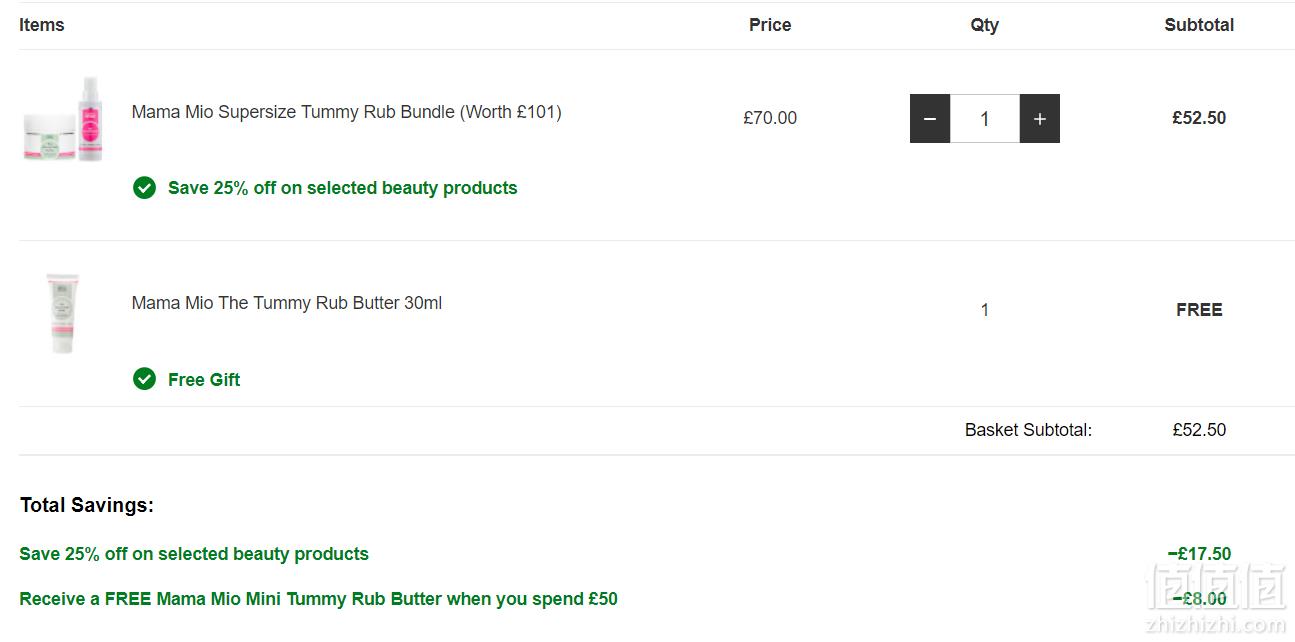This screenshot has height=642, width=1295.
Task: Increase quantity with the plus button
Action: tap(1040, 119)
